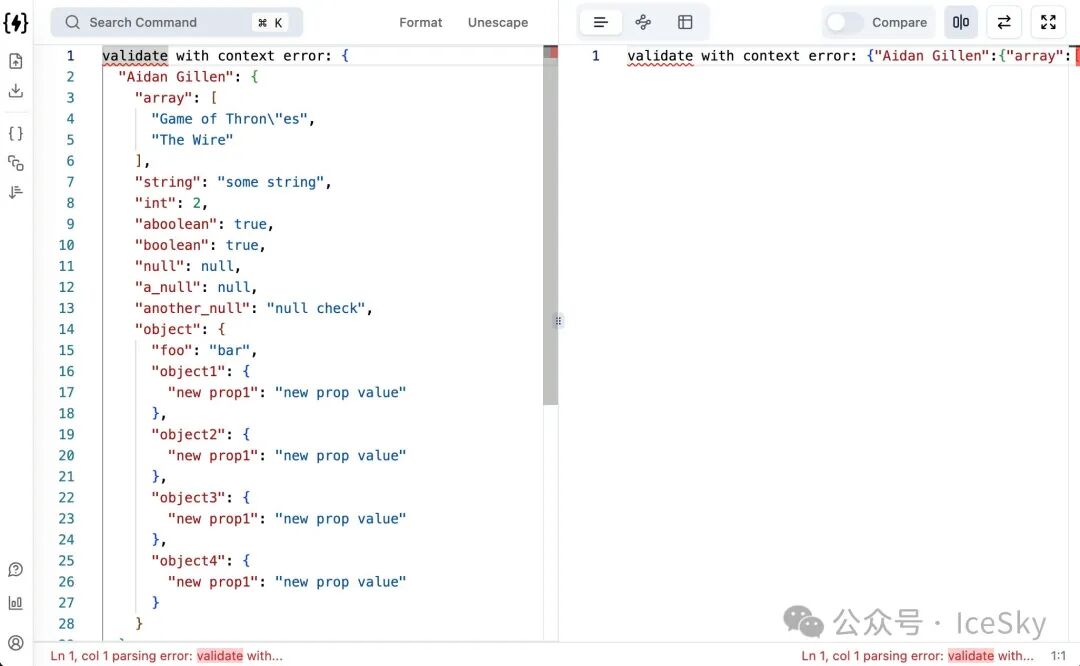Switch to text view mode

click(x=601, y=22)
